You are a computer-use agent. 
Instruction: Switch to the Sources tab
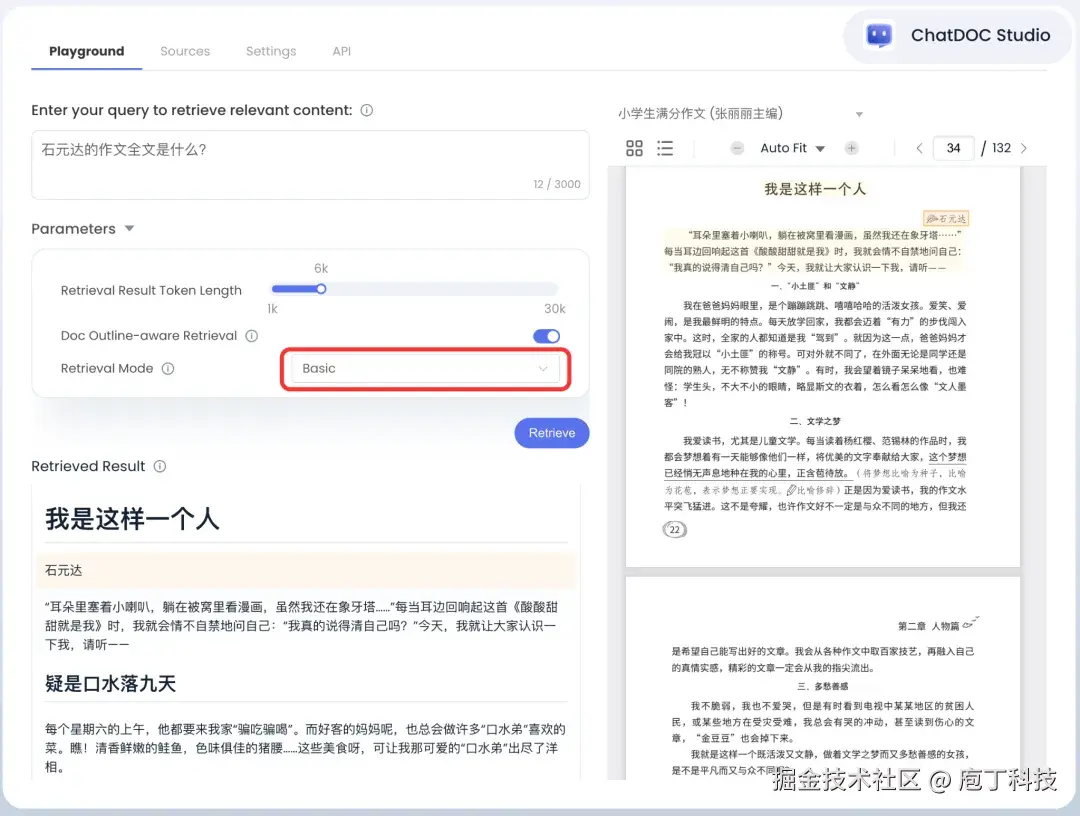pyautogui.click(x=185, y=51)
